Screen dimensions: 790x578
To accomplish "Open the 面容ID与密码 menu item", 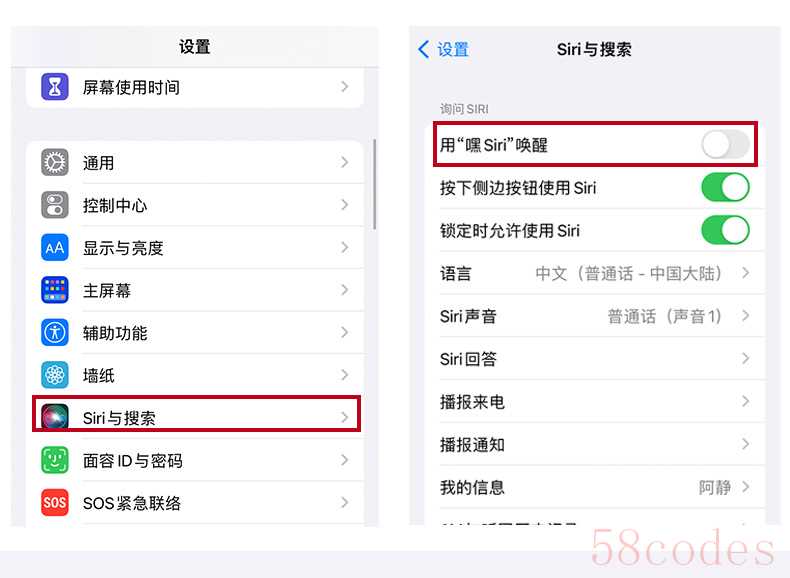I will click(195, 460).
